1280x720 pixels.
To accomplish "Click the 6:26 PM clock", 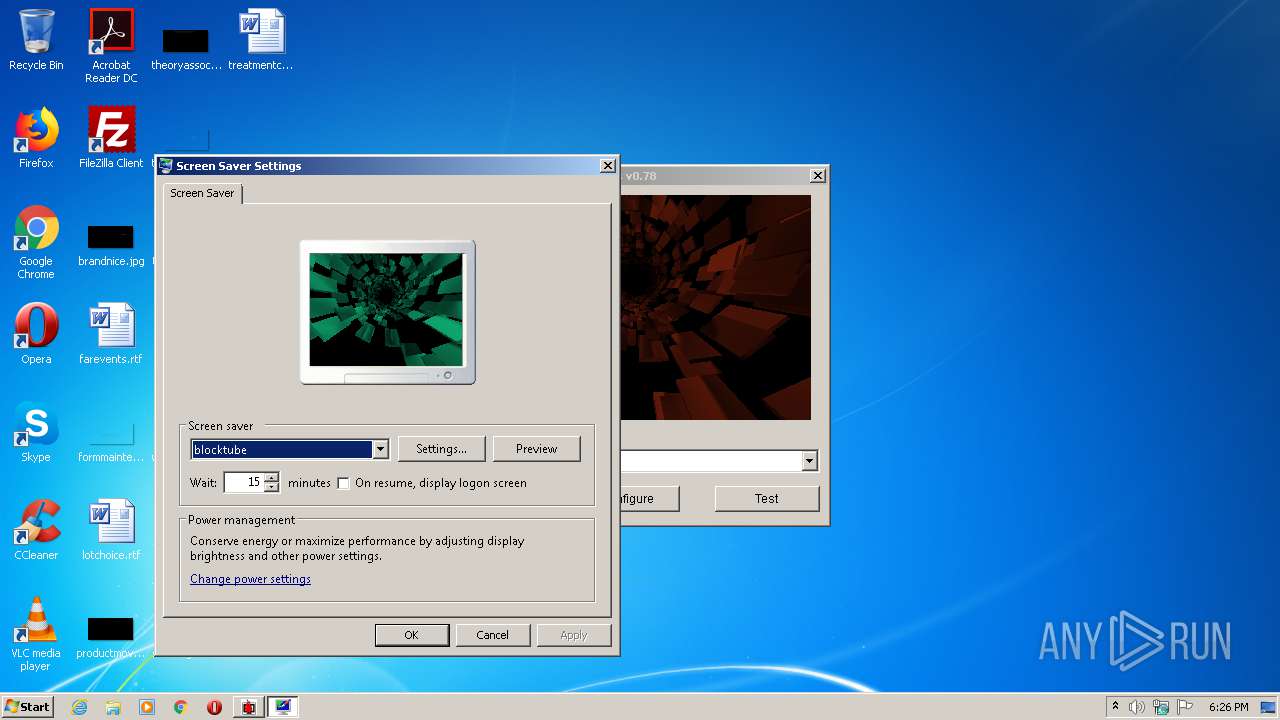I will coord(1228,707).
